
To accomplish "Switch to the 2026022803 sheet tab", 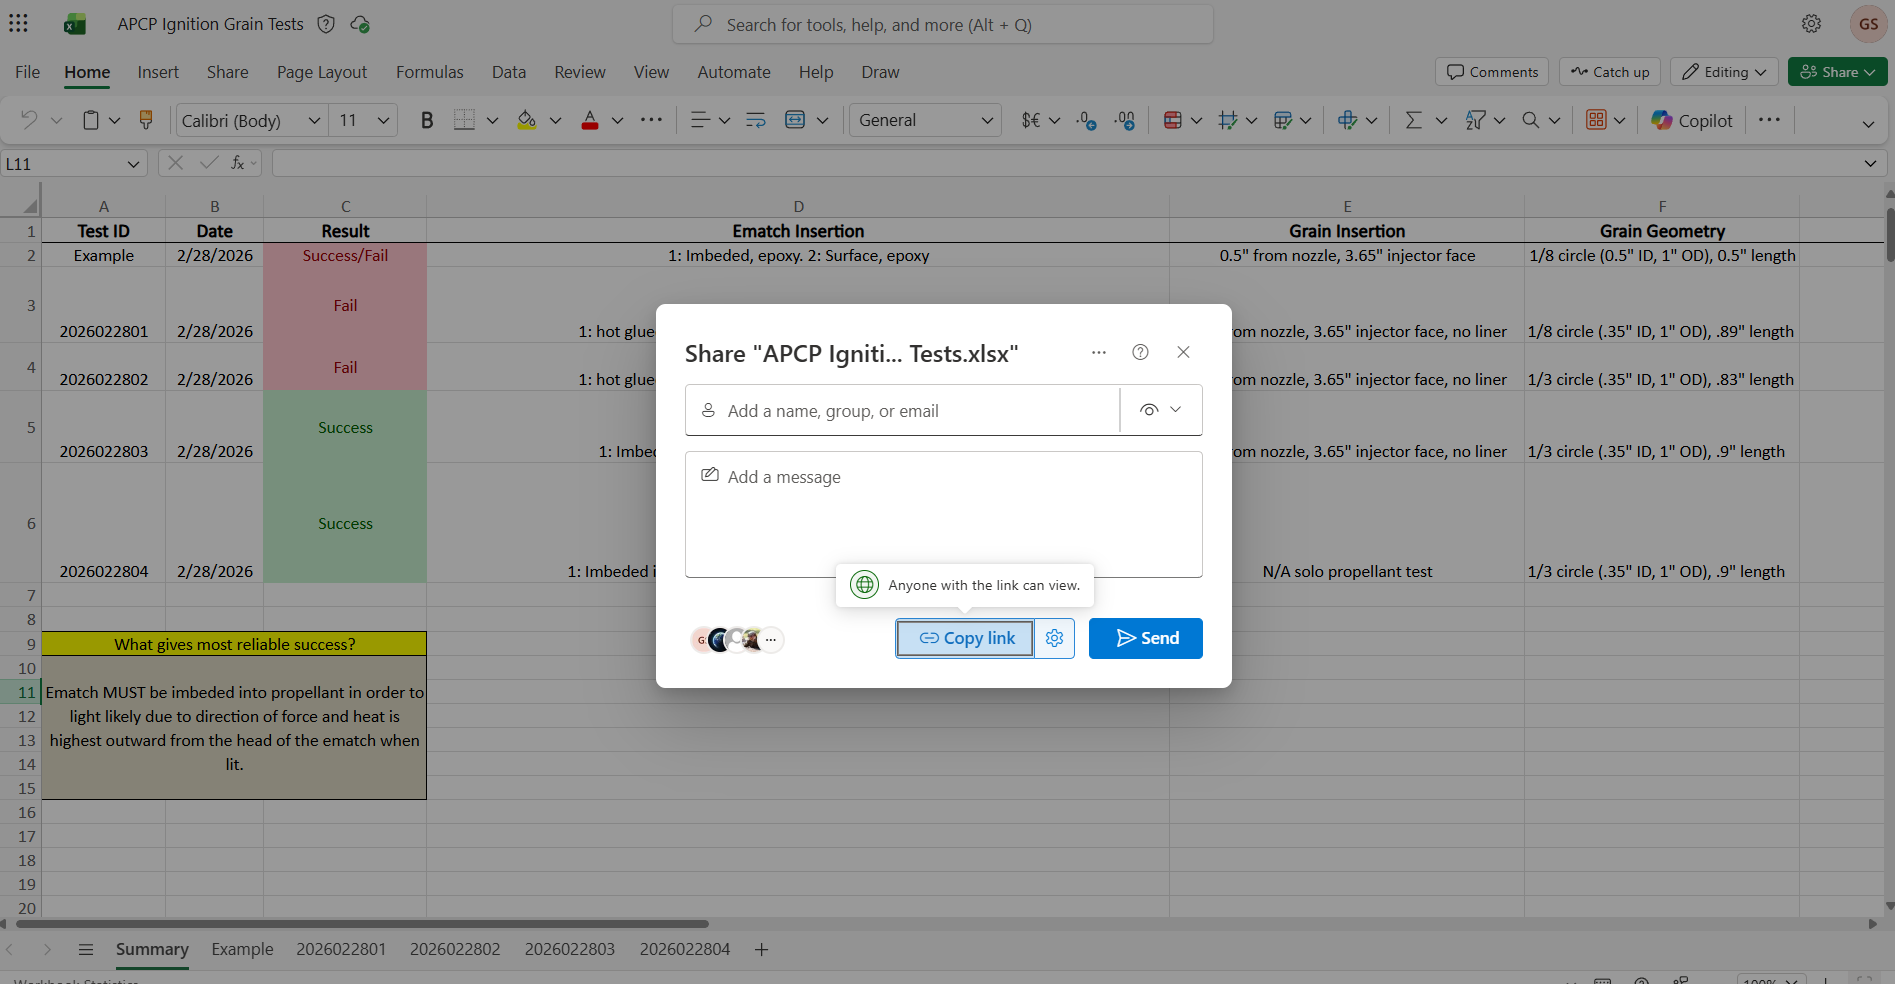I will coord(570,949).
